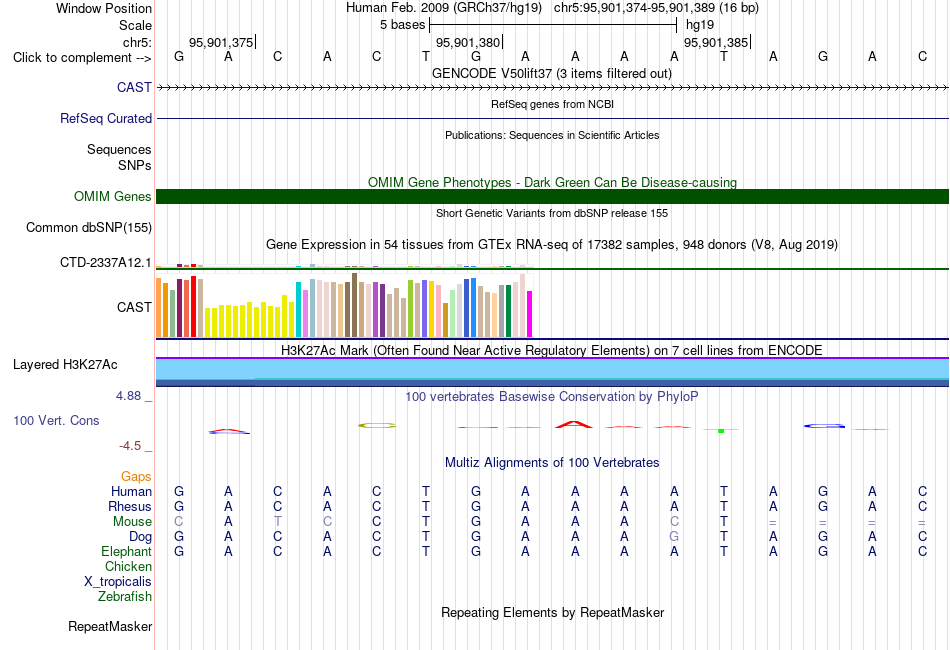
Task: Click the tall dark brown bar in CAST chart
Action: pos(354,305)
